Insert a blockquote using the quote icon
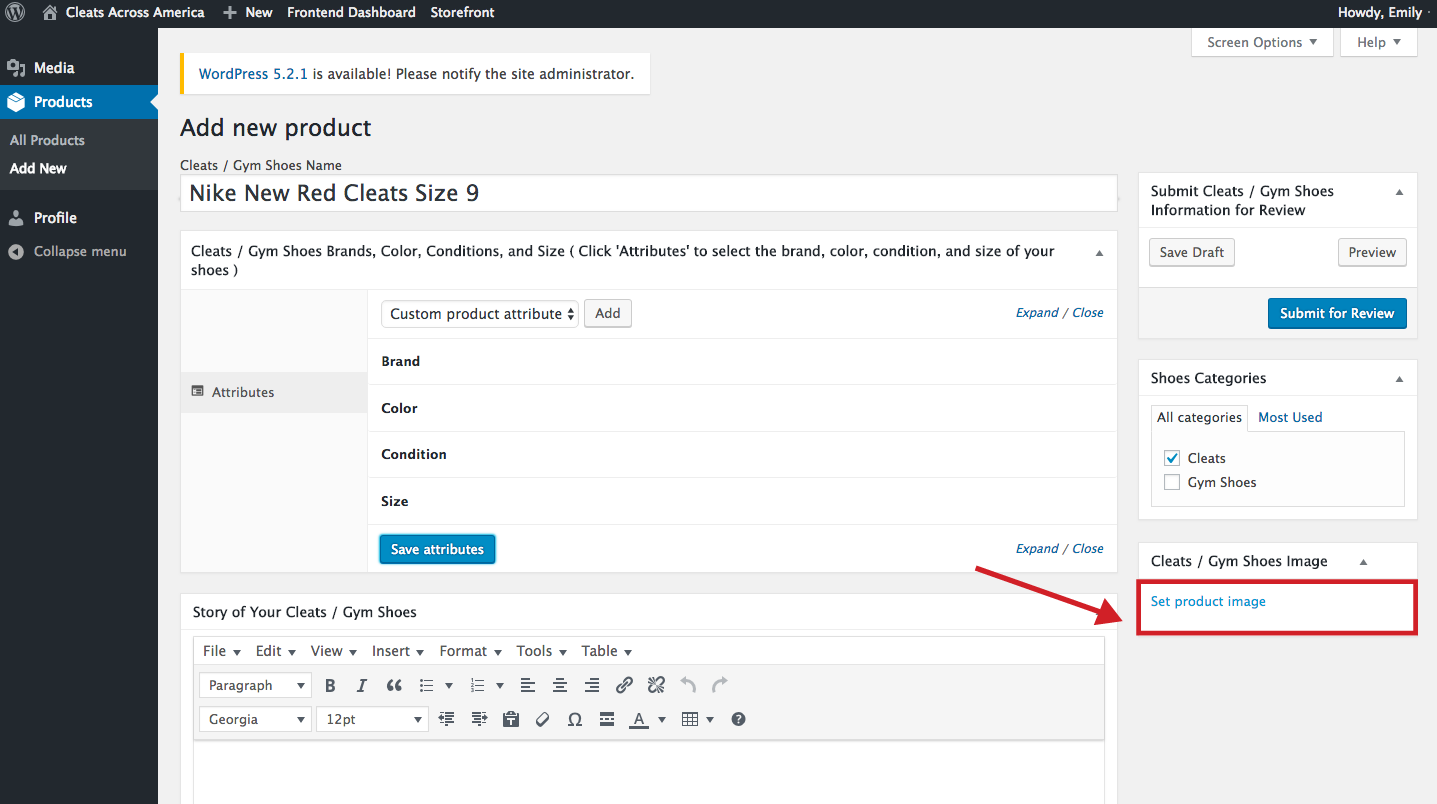1437x804 pixels. click(394, 685)
